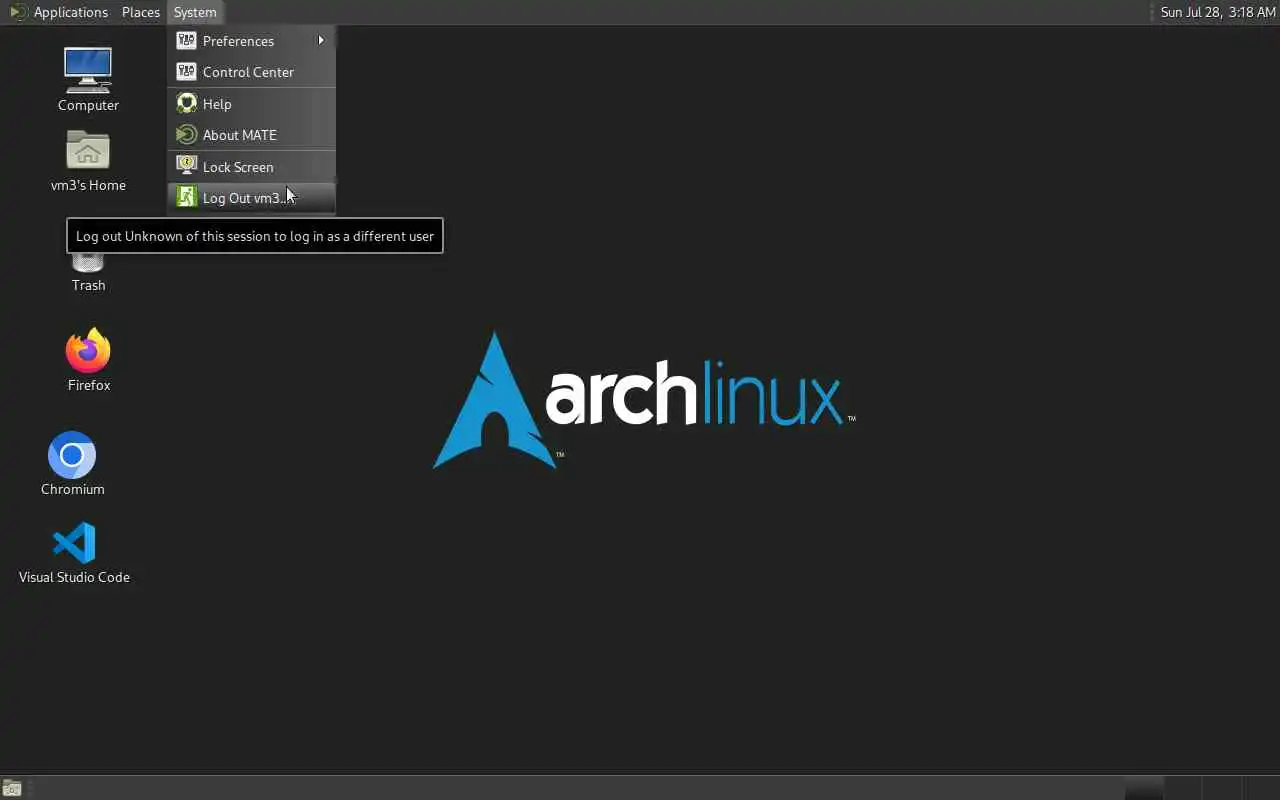Select Lock Screen menu entry
Image resolution: width=1280 pixels, height=800 pixels.
coord(251,167)
